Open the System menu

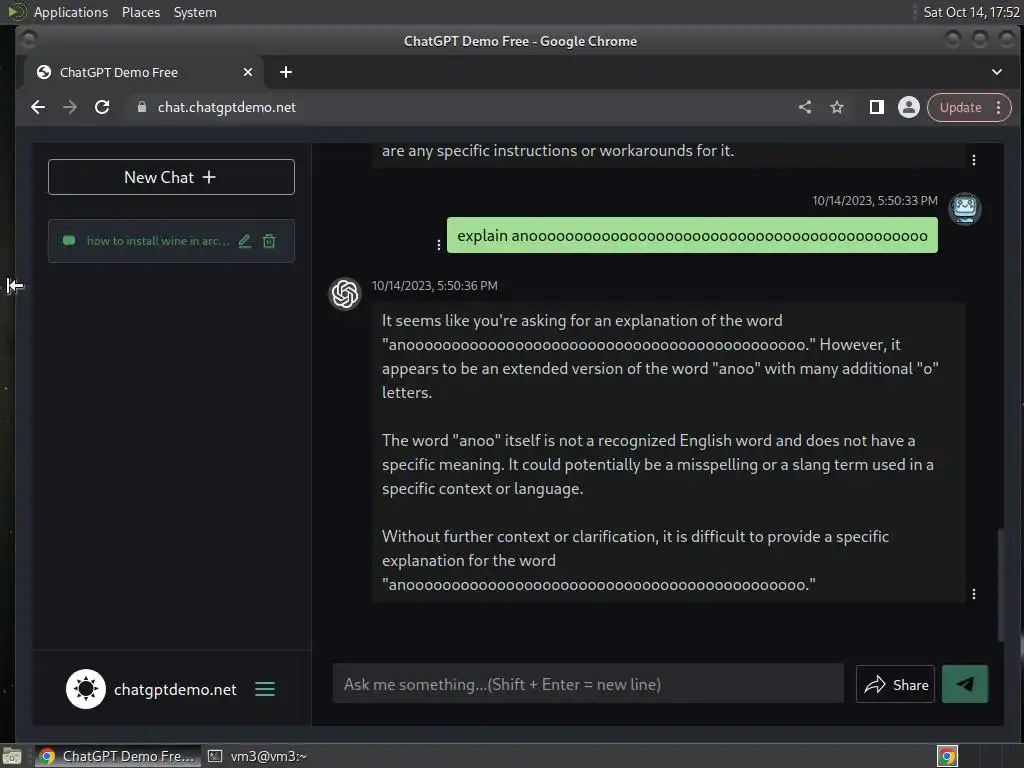coord(195,12)
